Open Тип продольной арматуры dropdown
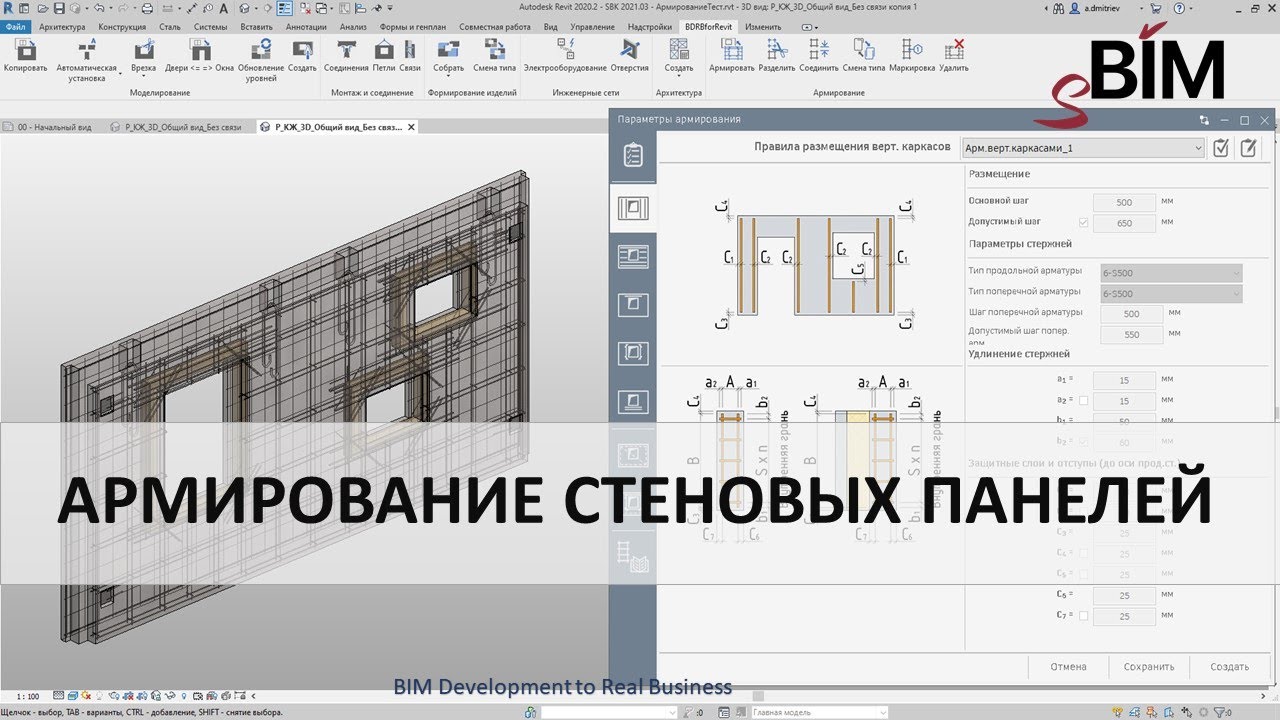This screenshot has height=720, width=1280. (x=1171, y=272)
